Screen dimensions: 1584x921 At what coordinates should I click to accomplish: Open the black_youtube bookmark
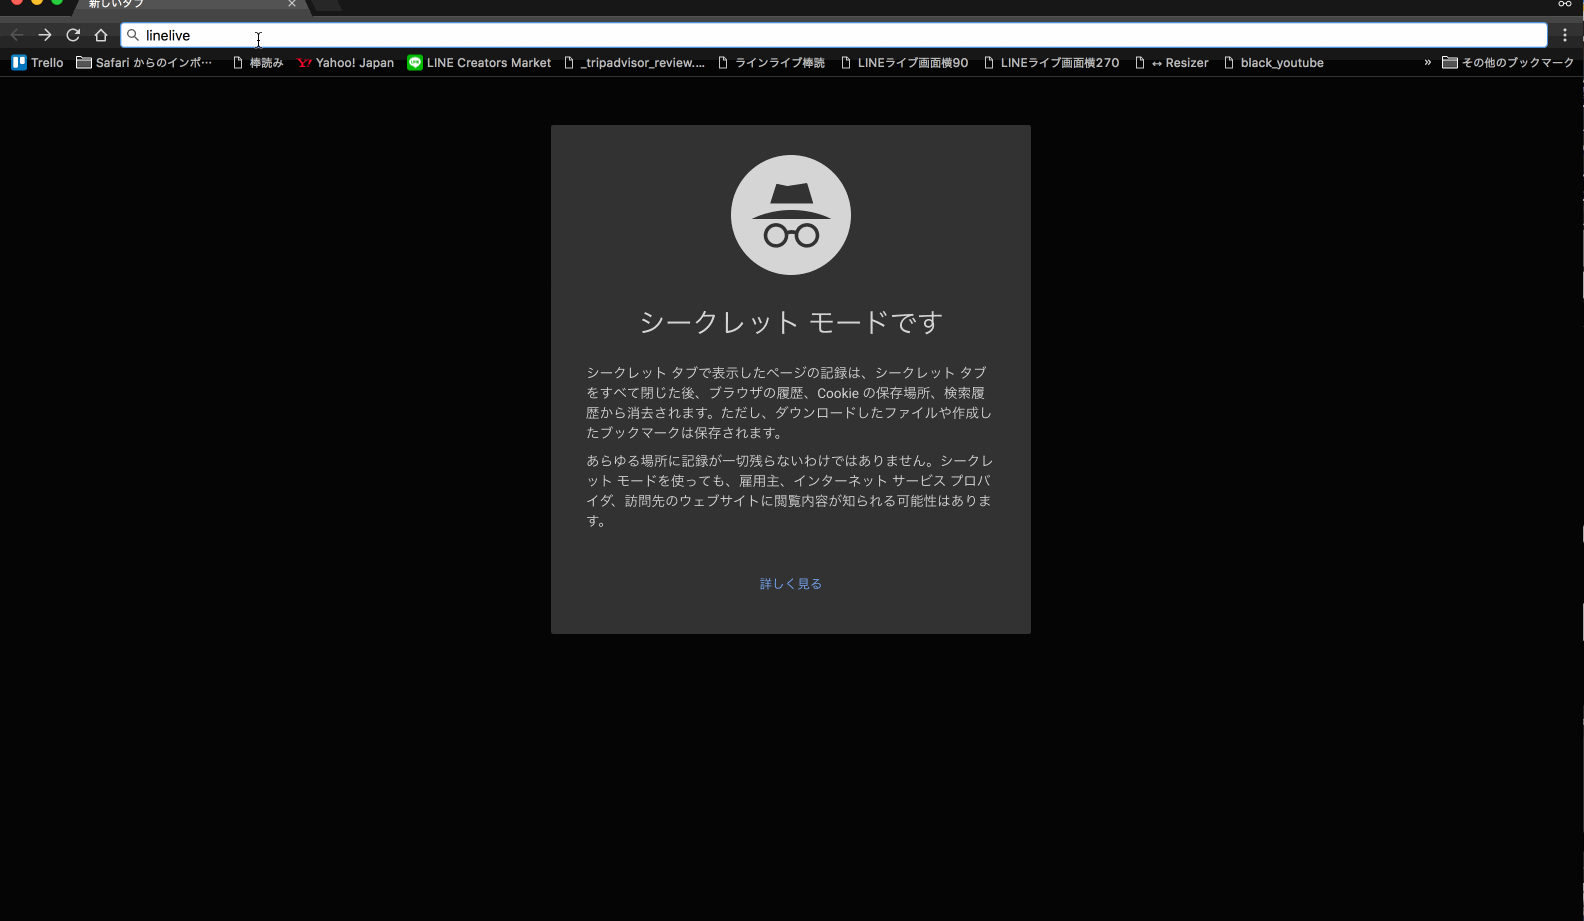point(1273,62)
